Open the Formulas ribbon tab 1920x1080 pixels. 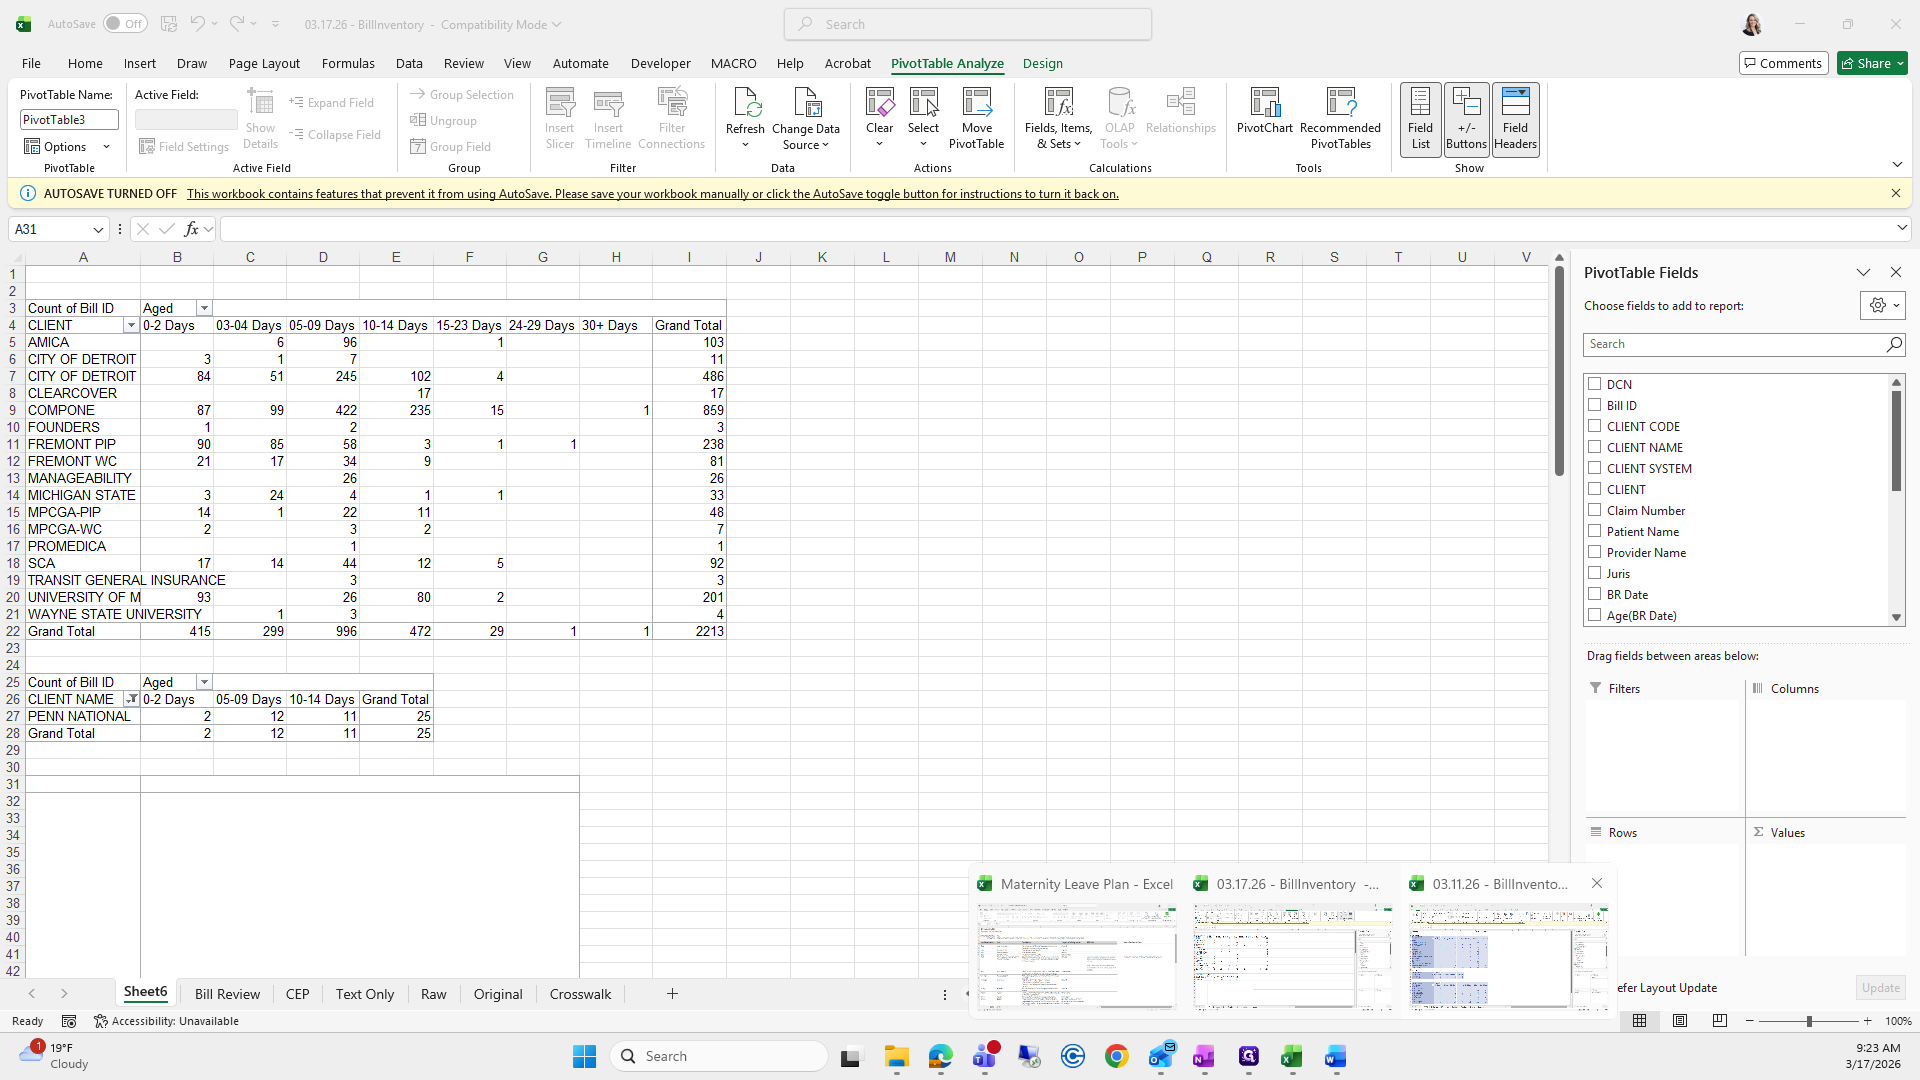coord(348,63)
